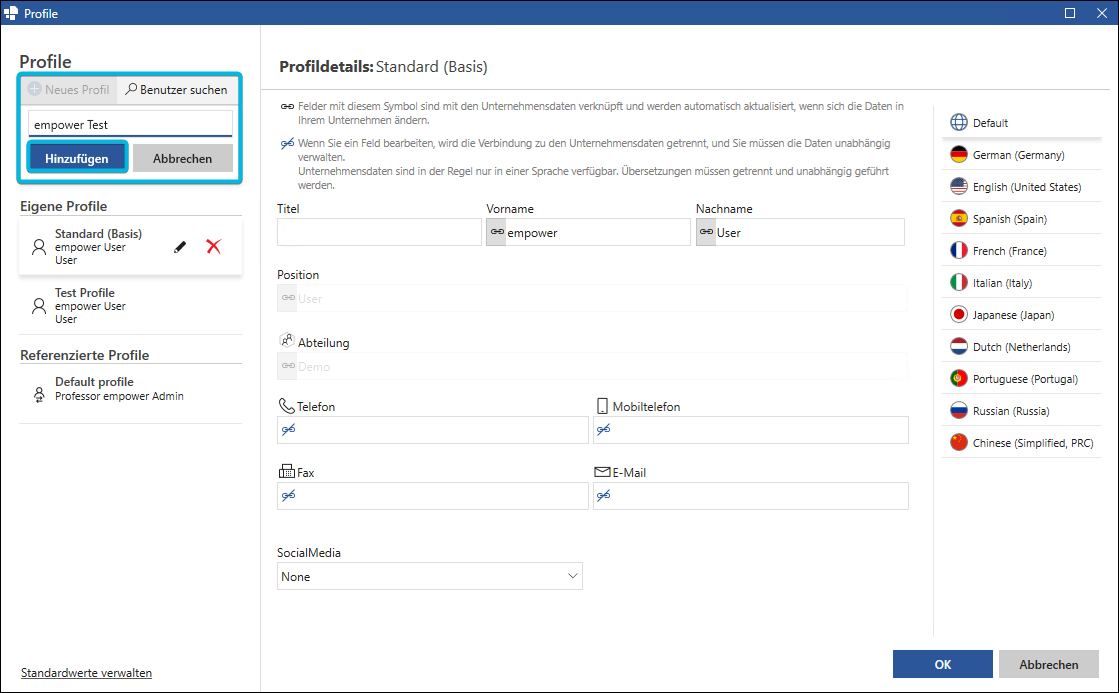Image resolution: width=1119 pixels, height=693 pixels.
Task: Select Chinese (Simplified, PRC) language
Action: 1022,442
